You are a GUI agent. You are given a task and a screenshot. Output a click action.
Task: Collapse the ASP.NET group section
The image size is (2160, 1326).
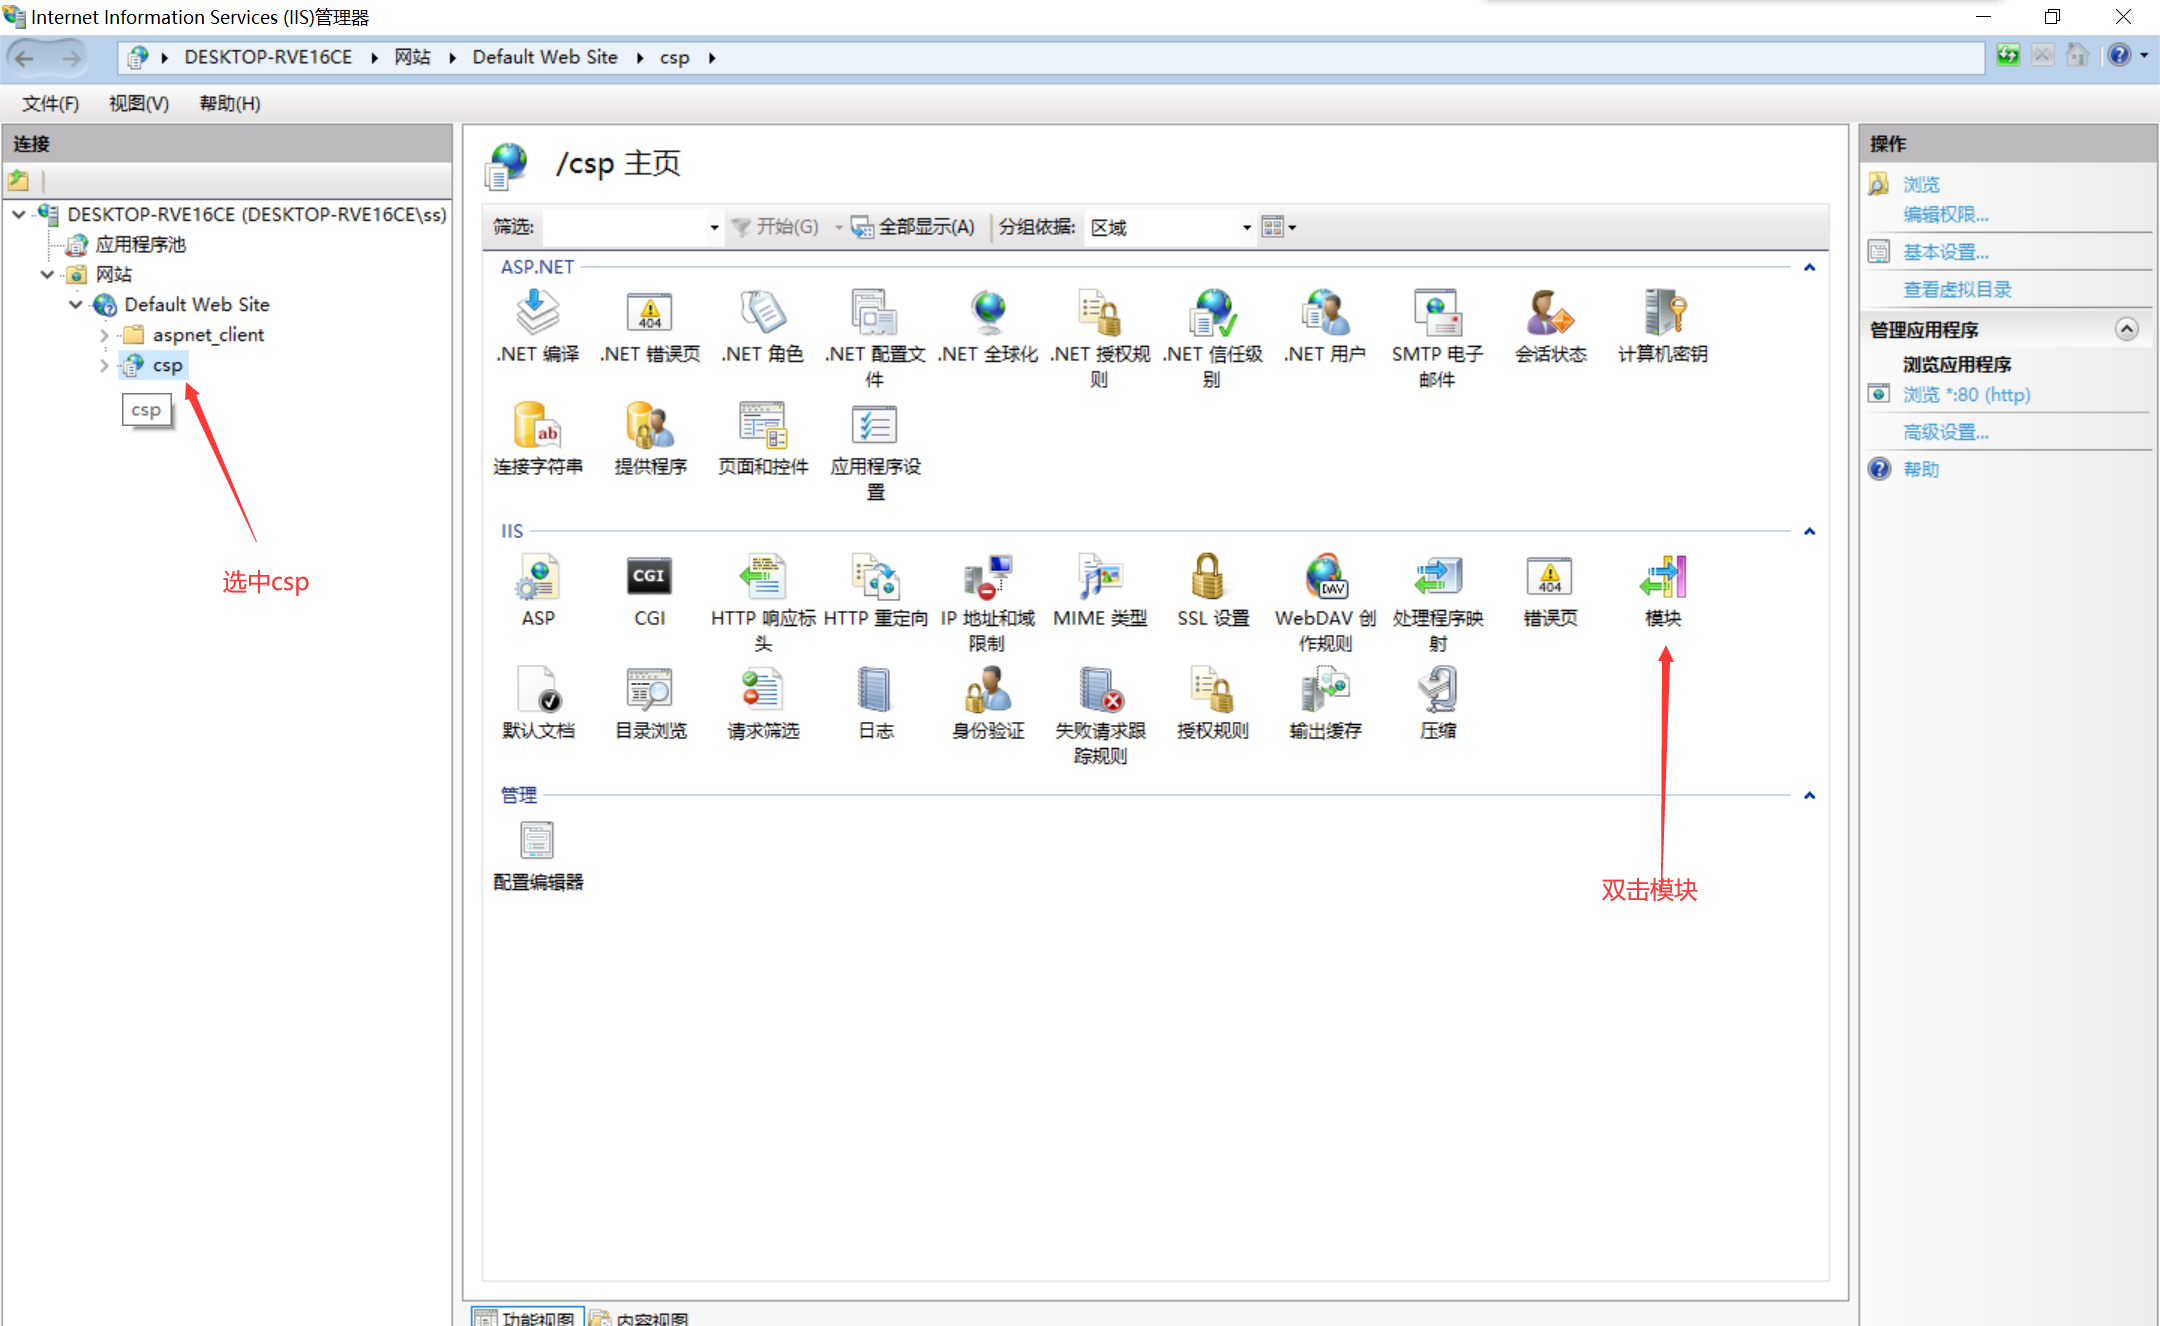click(1809, 267)
